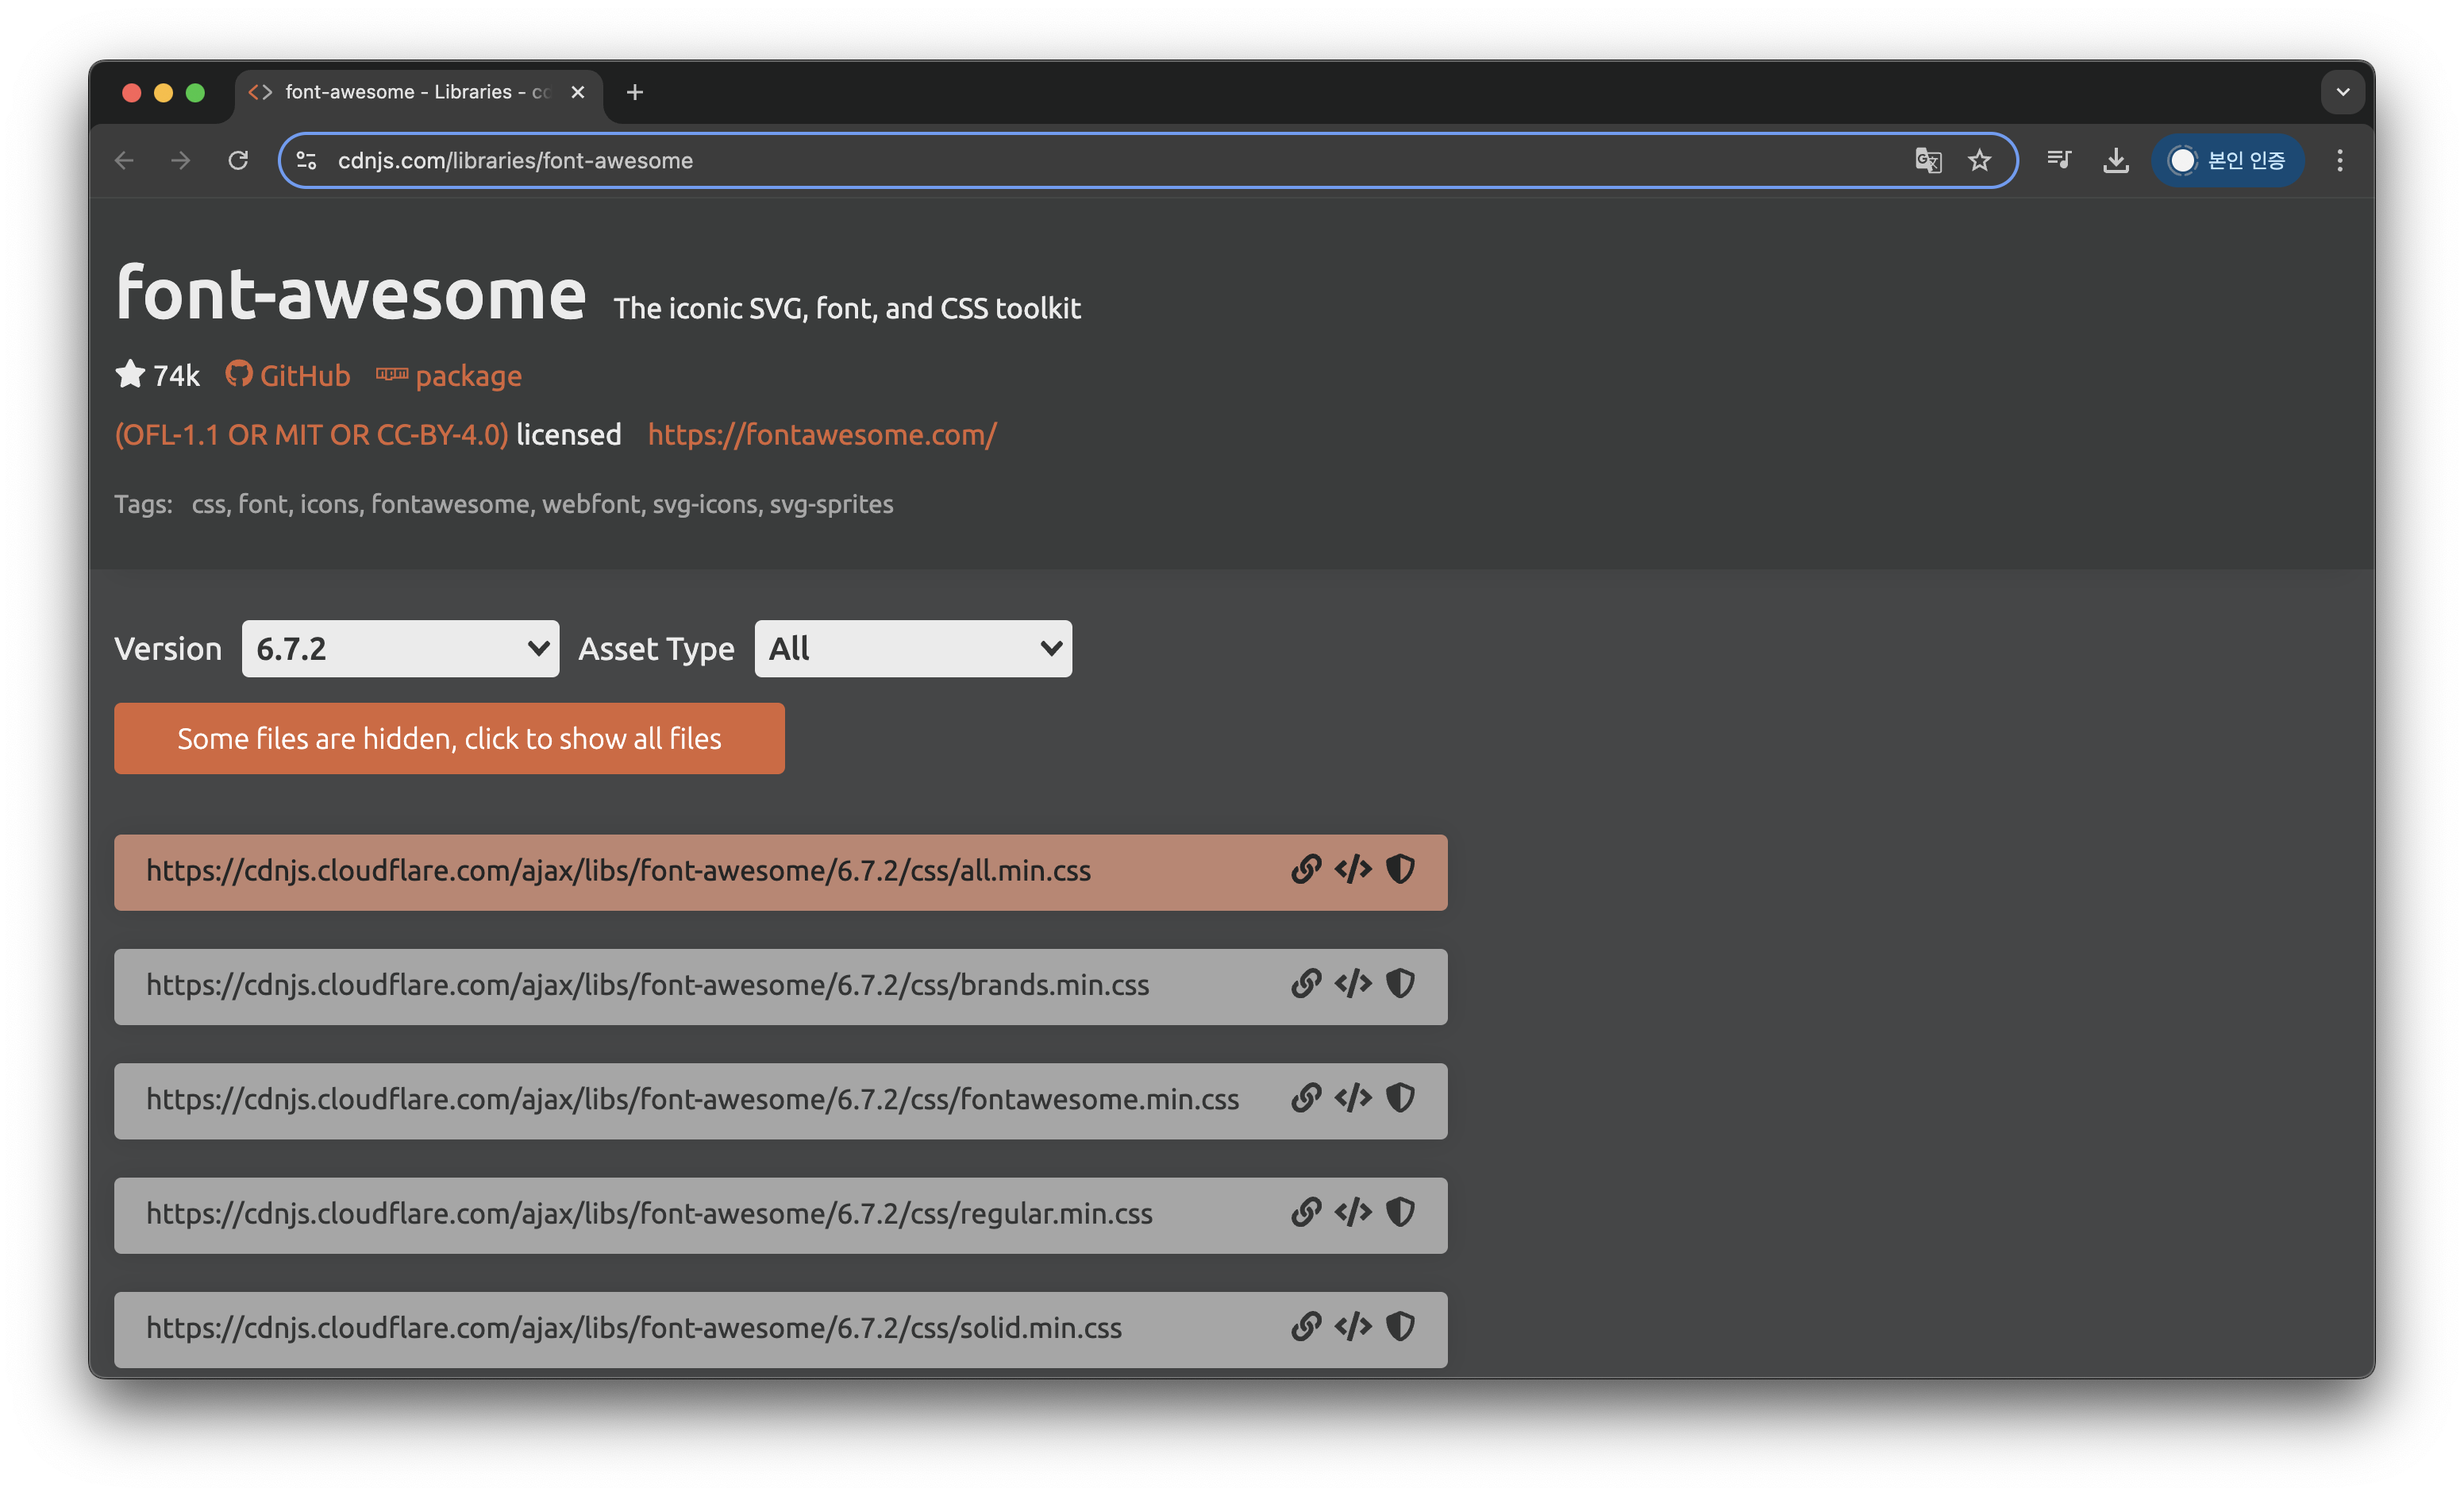Viewport: 2464px width, 1496px height.
Task: Click the fontawesome tag text
Action: point(450,503)
